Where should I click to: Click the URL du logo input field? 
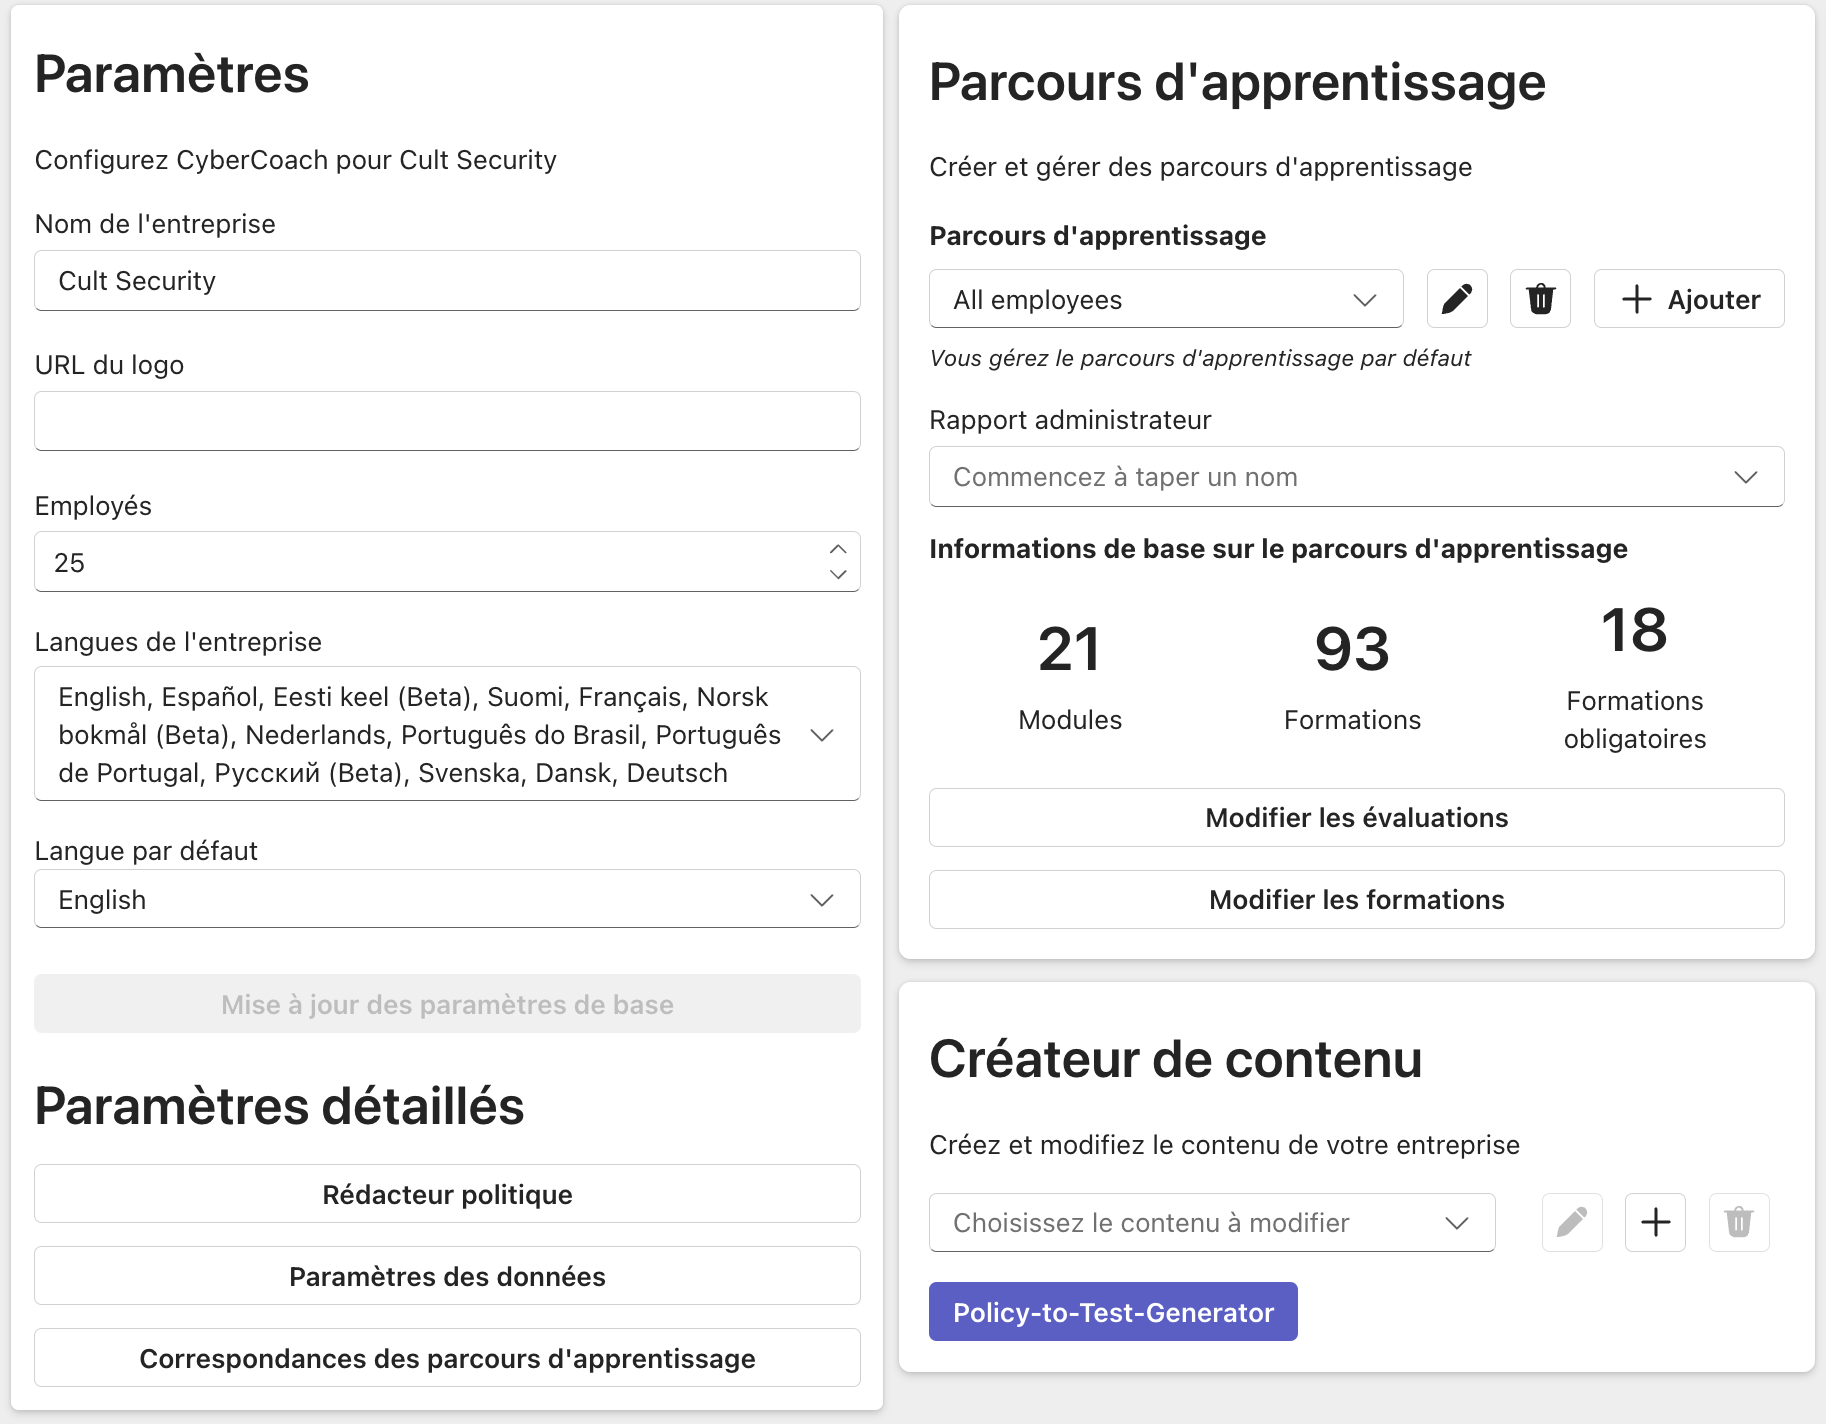[446, 420]
